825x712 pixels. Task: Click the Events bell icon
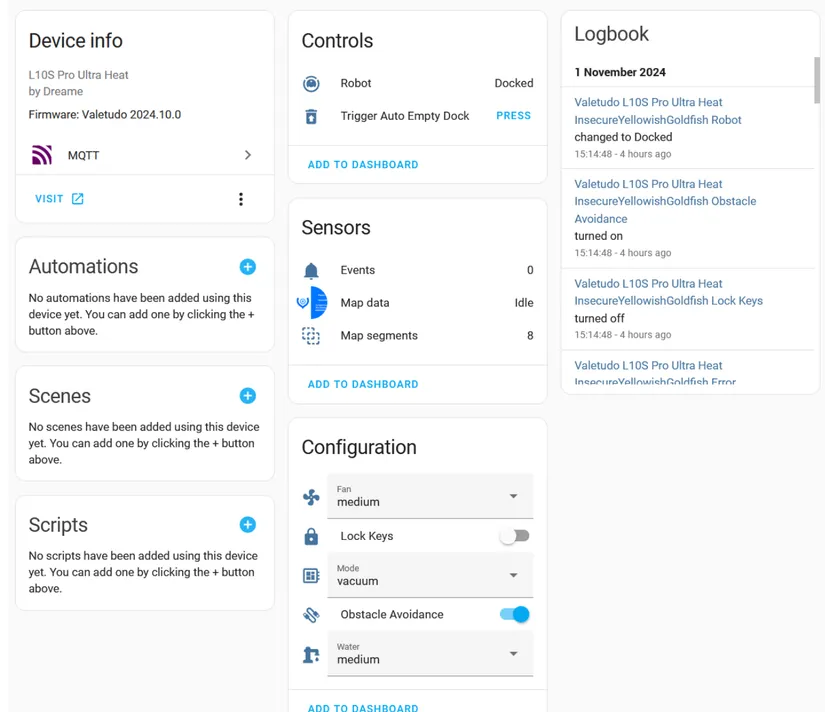pos(311,270)
